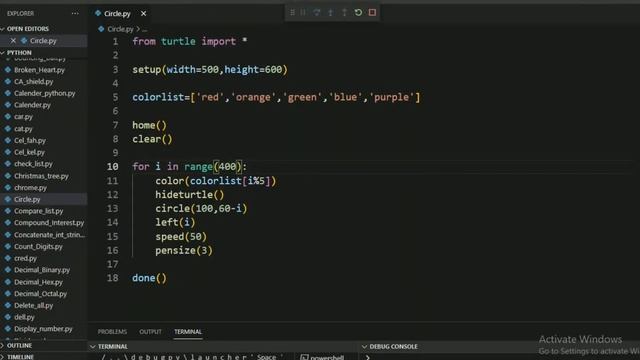
Task: Select the Terminal tab
Action: coord(188,332)
